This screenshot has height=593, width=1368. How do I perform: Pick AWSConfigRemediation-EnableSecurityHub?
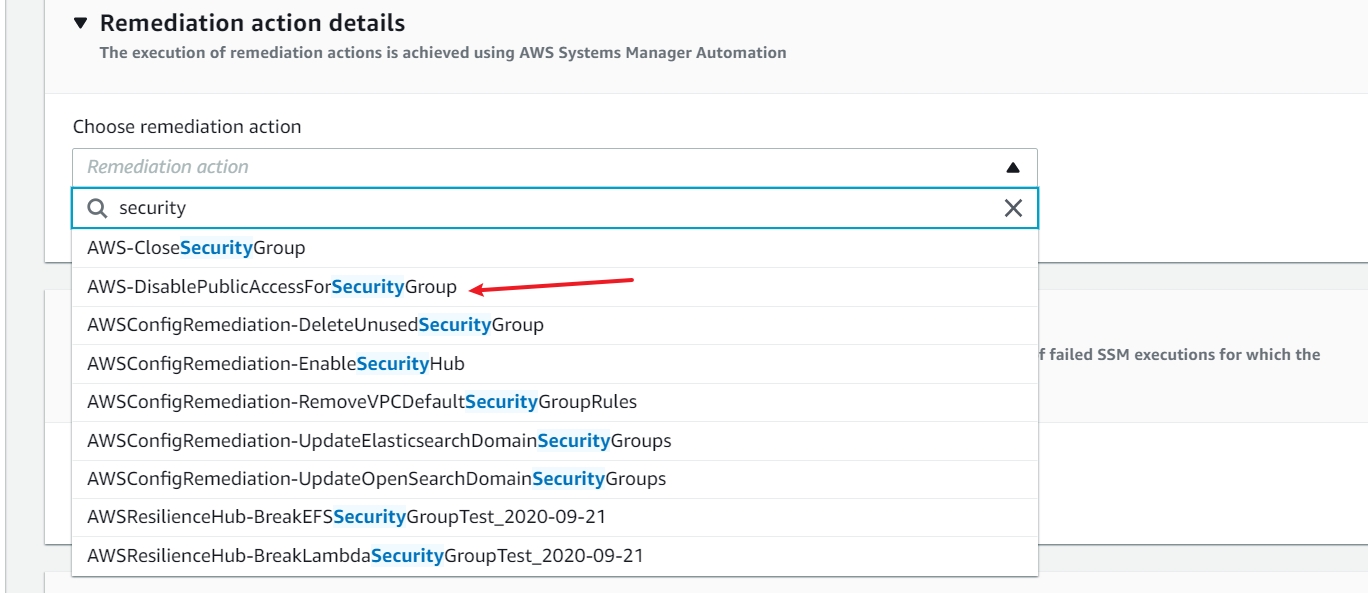click(276, 364)
